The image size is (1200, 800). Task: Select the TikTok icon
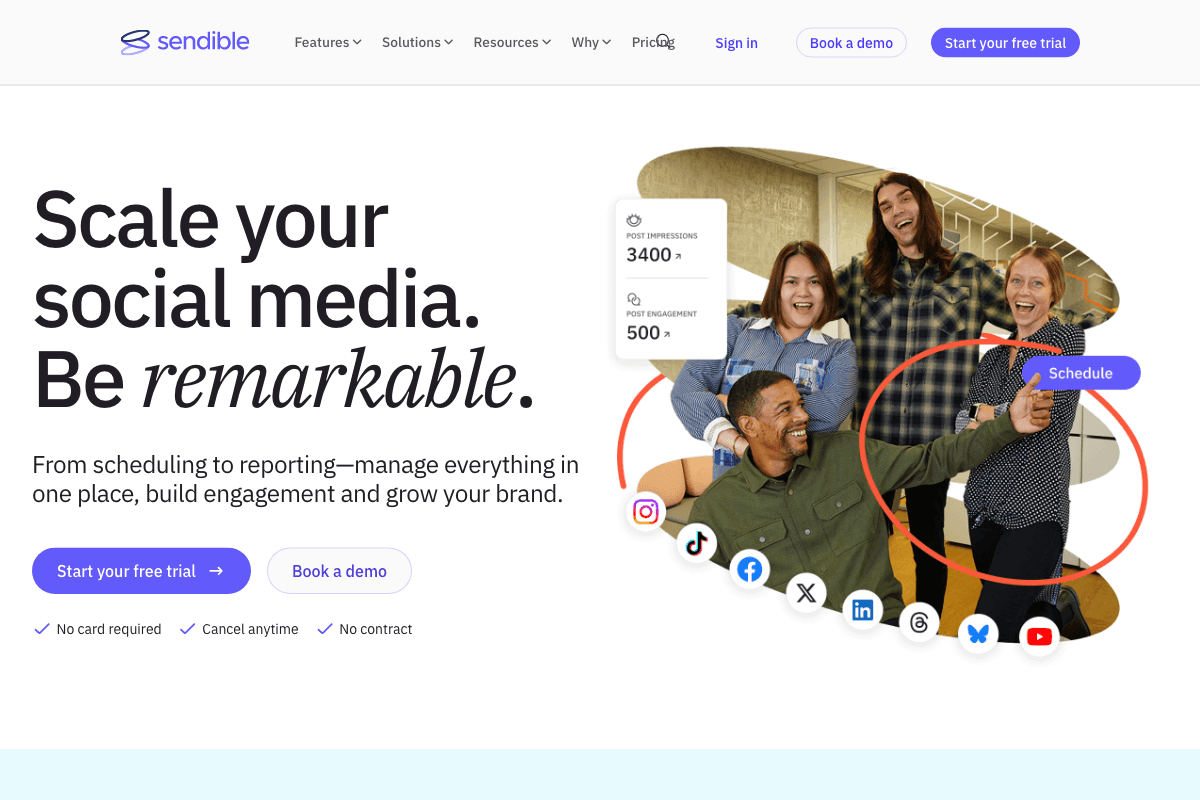pyautogui.click(x=696, y=543)
